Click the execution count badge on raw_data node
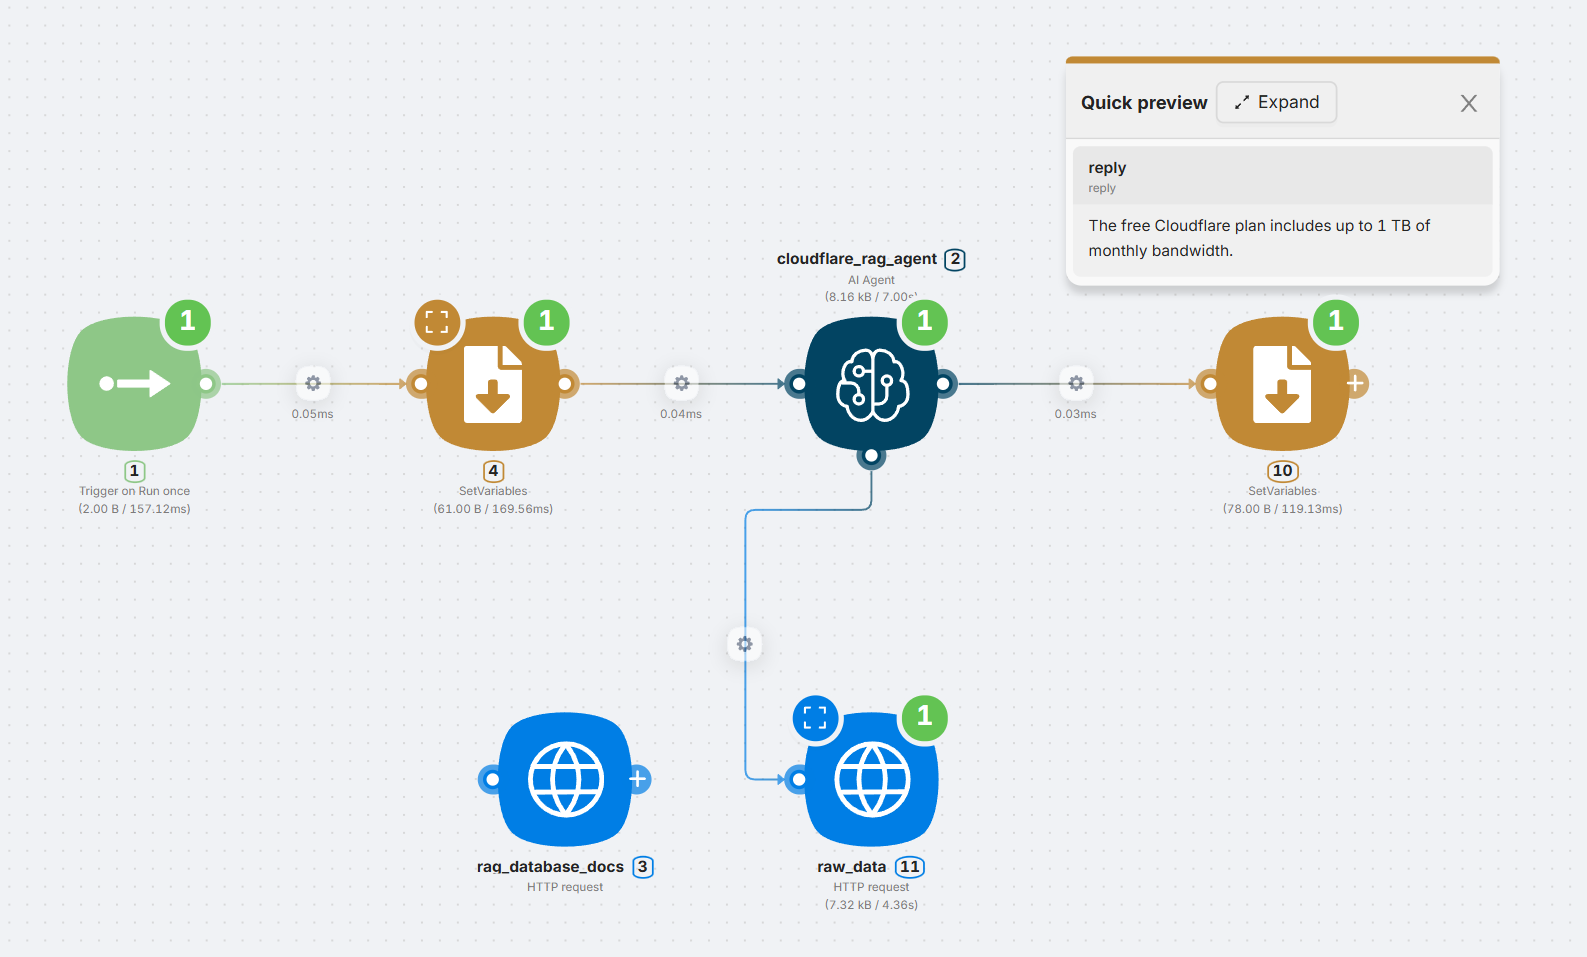Image resolution: width=1587 pixels, height=957 pixels. point(924,716)
